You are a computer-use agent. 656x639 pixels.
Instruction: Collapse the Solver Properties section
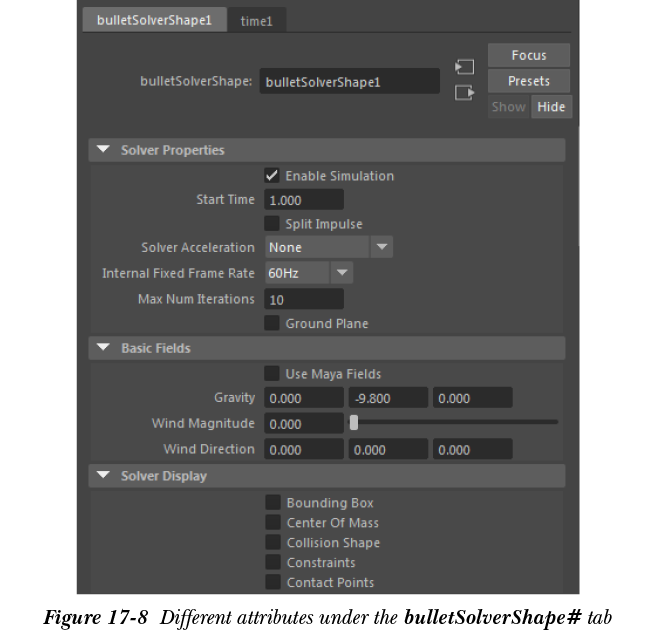pyautogui.click(x=103, y=151)
